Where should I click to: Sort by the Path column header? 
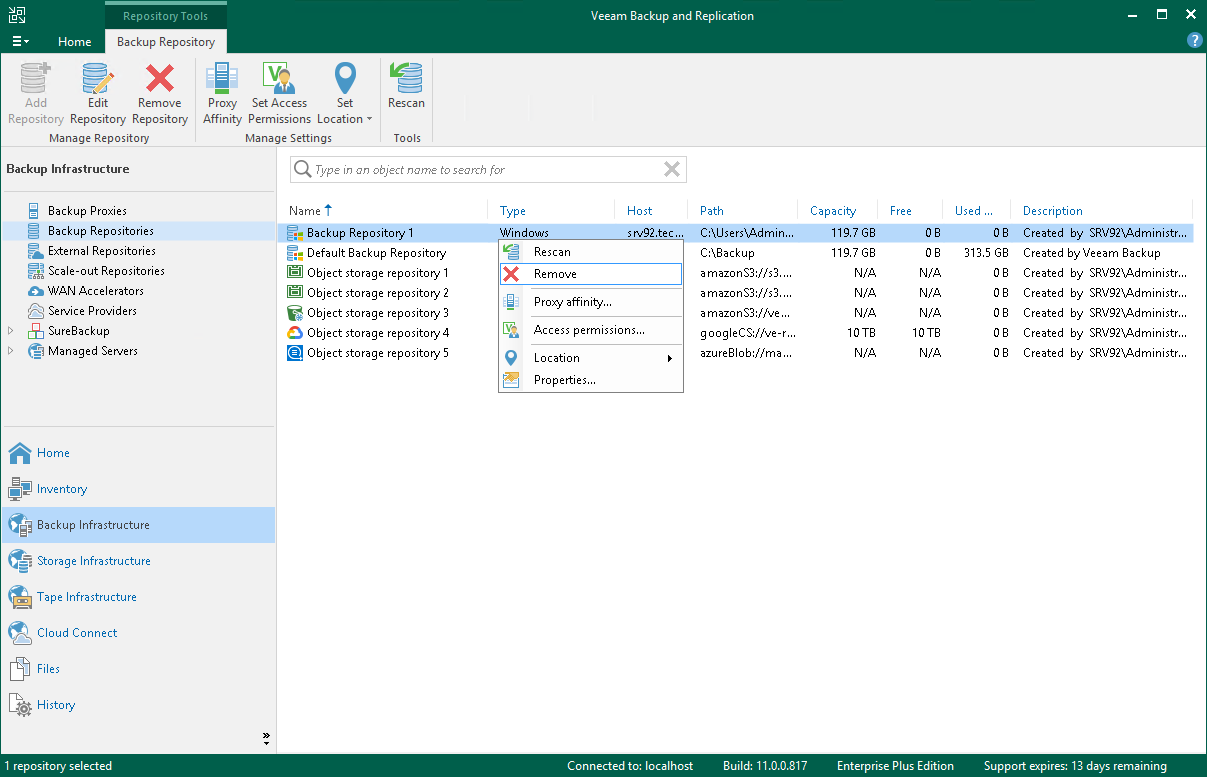click(x=712, y=211)
